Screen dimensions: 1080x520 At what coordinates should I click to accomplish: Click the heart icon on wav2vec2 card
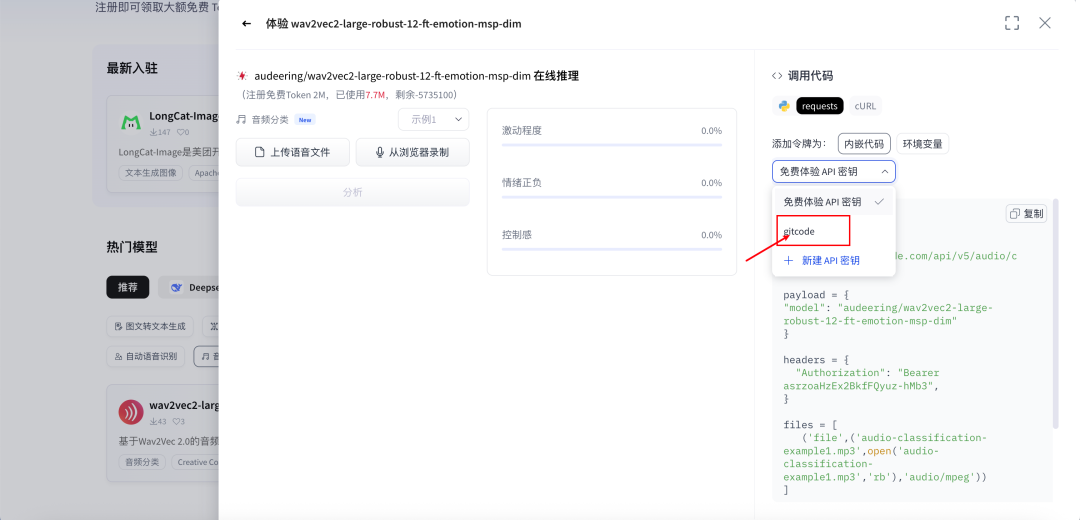click(x=176, y=422)
